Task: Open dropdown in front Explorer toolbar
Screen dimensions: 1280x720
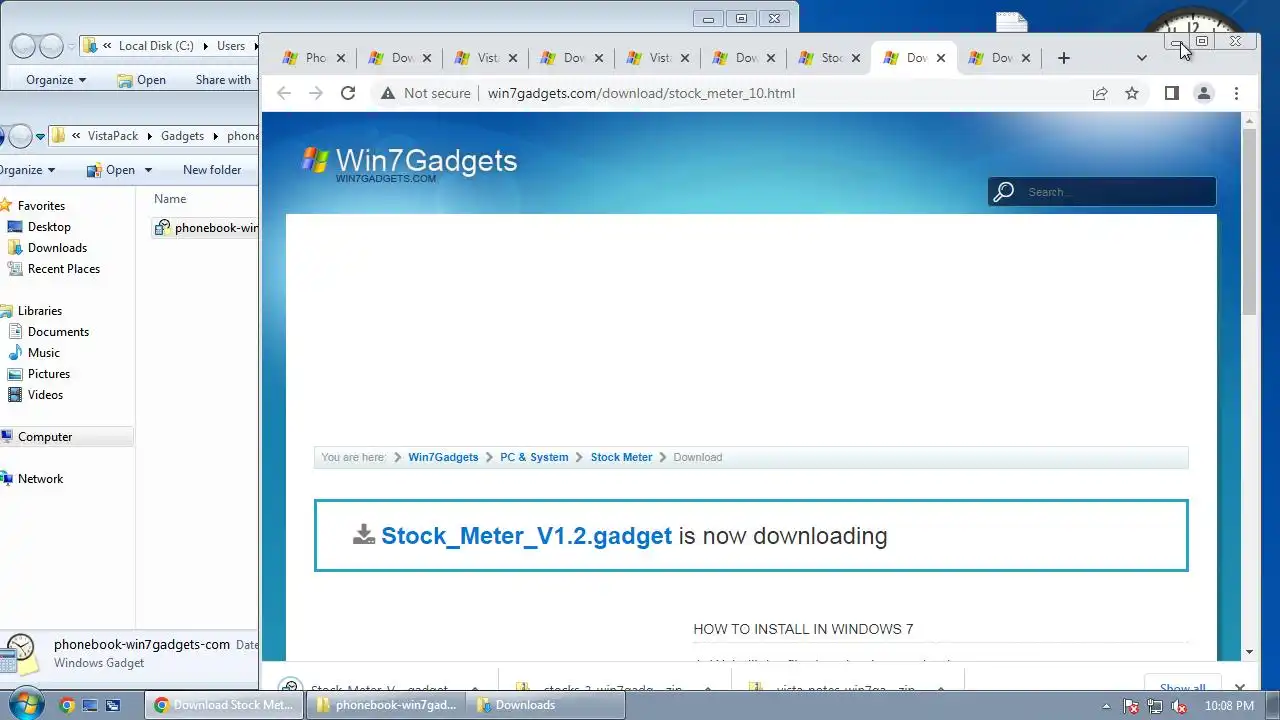Action: click(149, 170)
